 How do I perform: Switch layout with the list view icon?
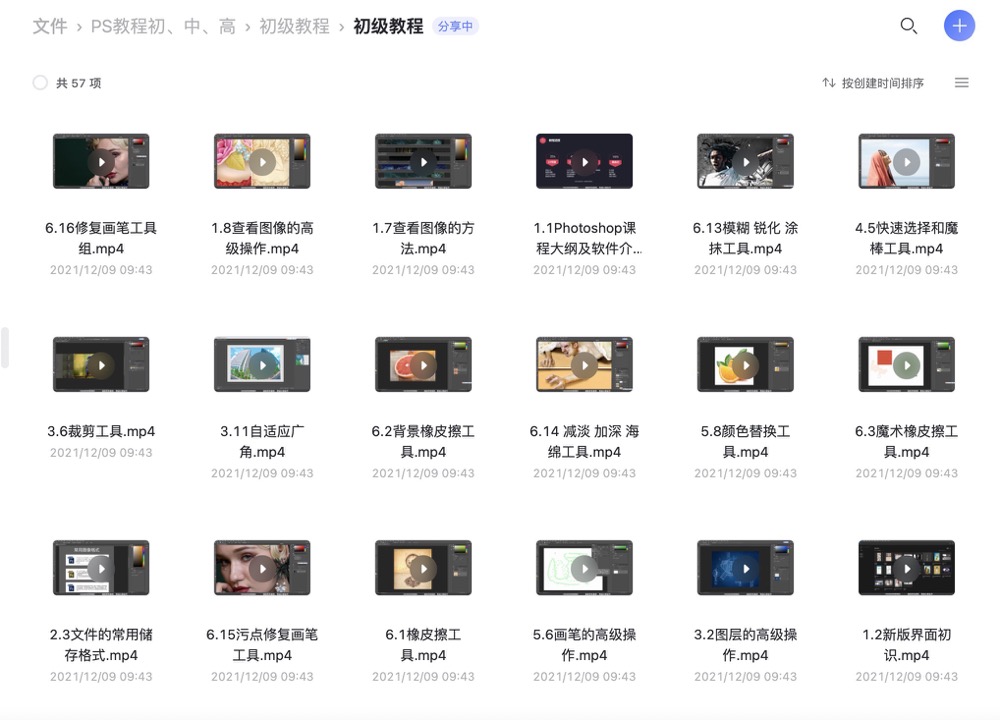tap(961, 83)
